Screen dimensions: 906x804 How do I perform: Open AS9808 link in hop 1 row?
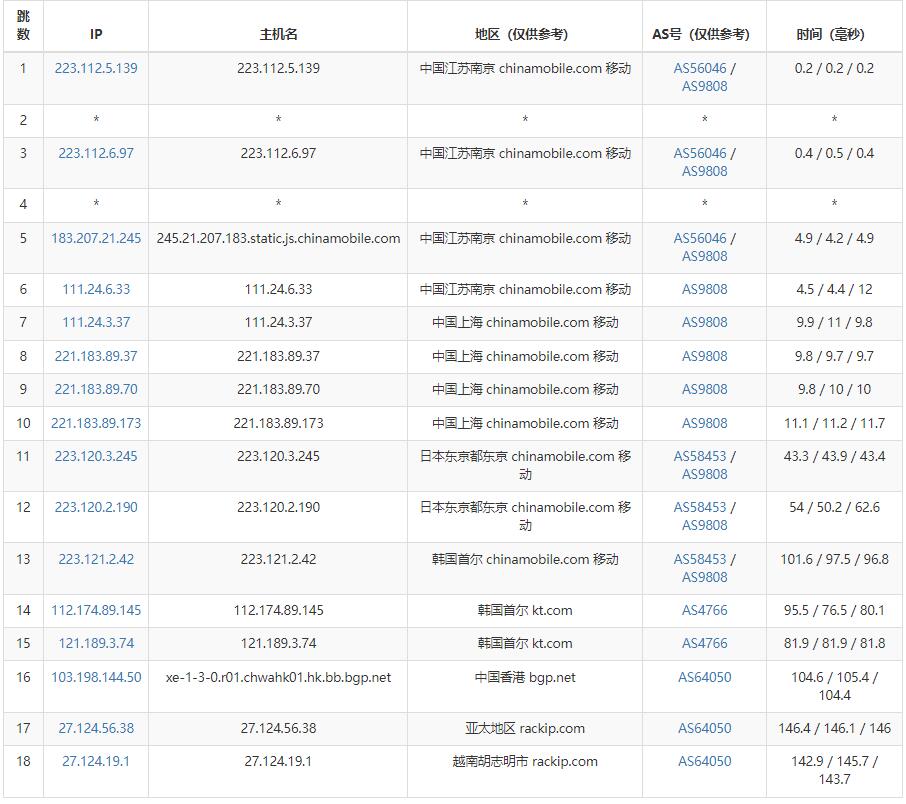click(x=704, y=86)
